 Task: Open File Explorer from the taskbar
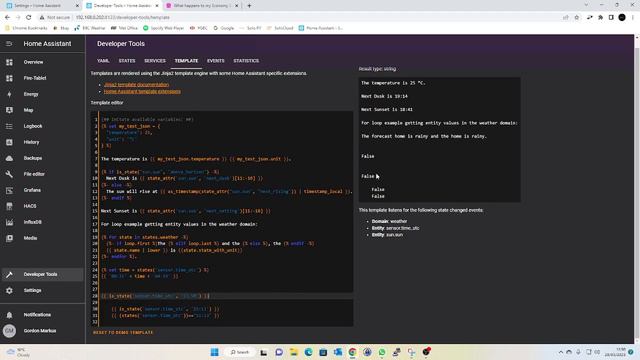tap(293, 352)
